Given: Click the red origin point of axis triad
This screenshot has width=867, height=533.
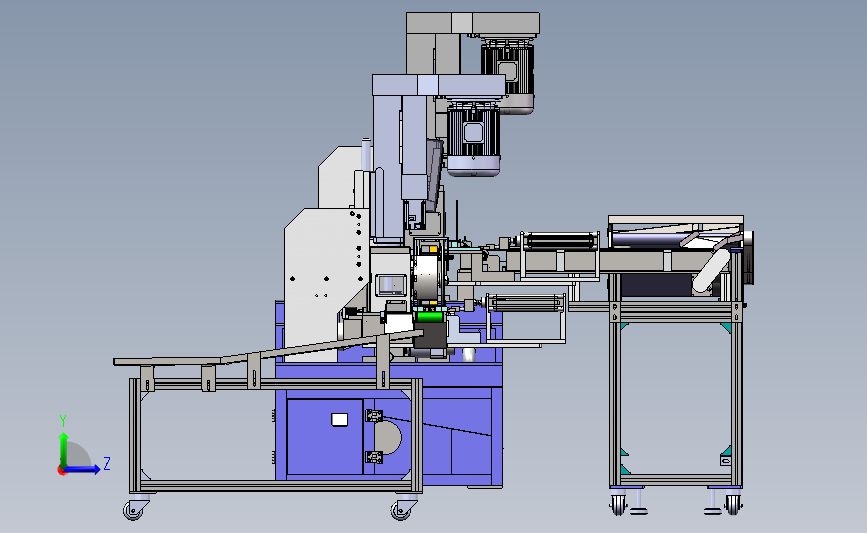Looking at the screenshot, I should click(61, 471).
